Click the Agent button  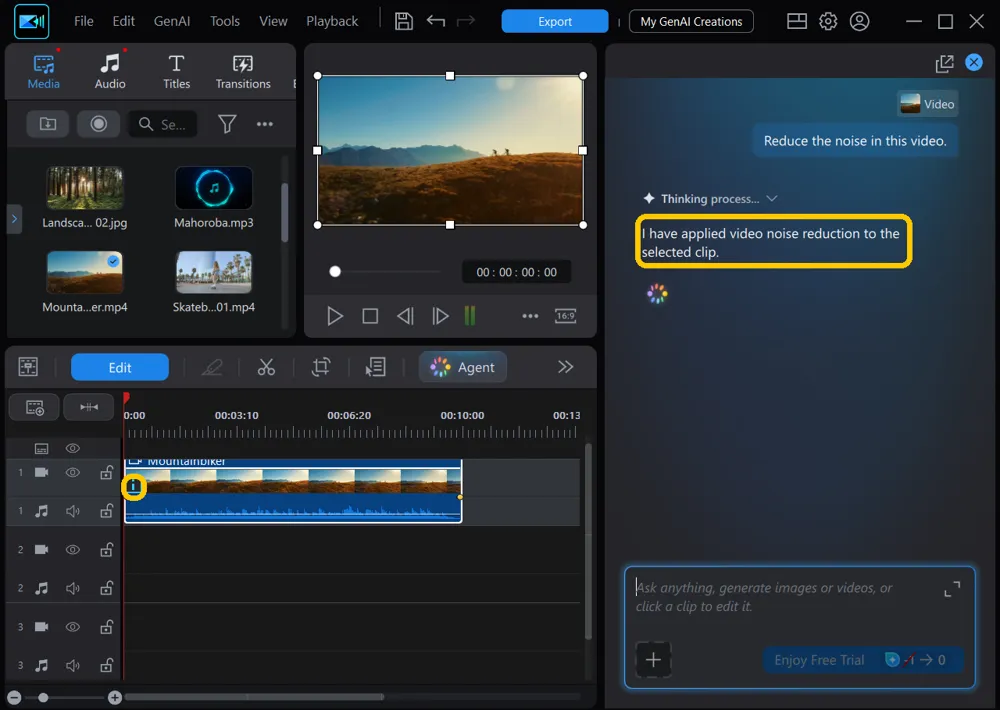pos(463,367)
